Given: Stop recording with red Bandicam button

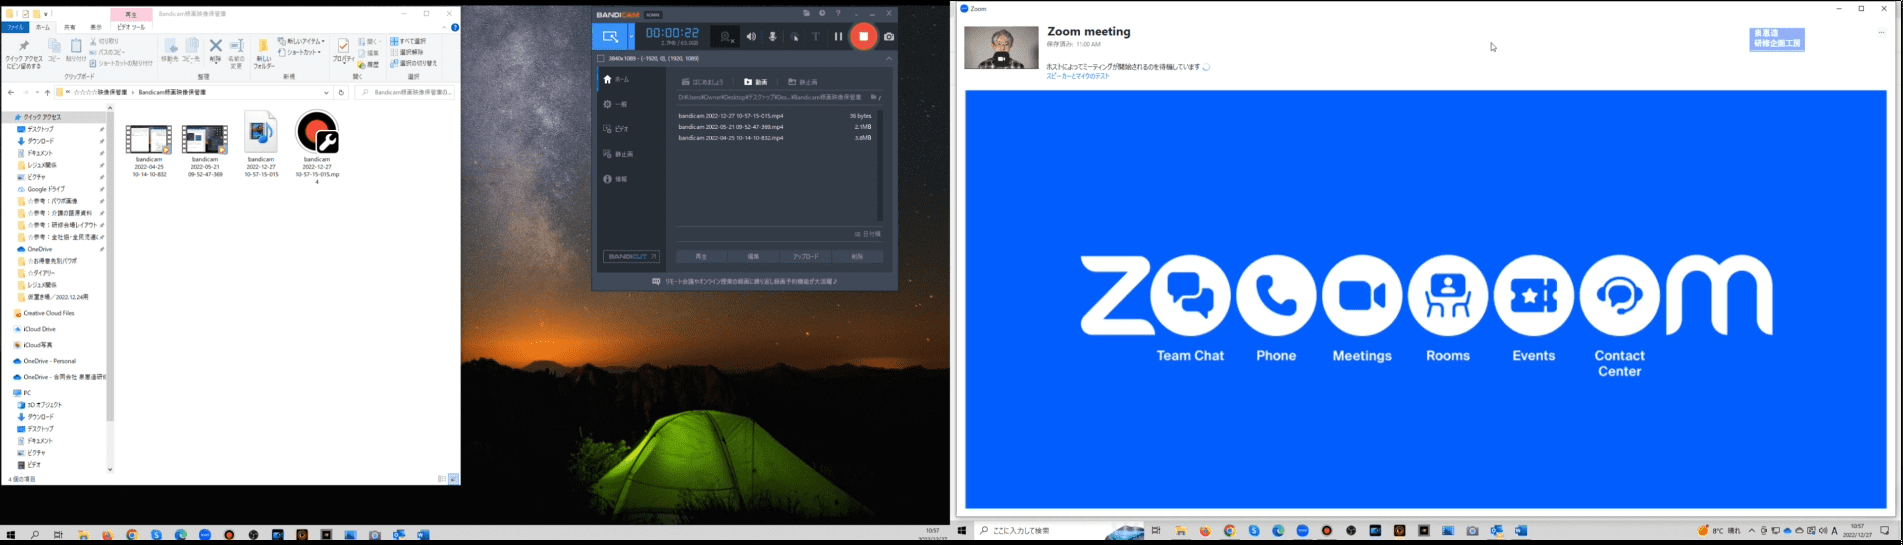Looking at the screenshot, I should 863,37.
